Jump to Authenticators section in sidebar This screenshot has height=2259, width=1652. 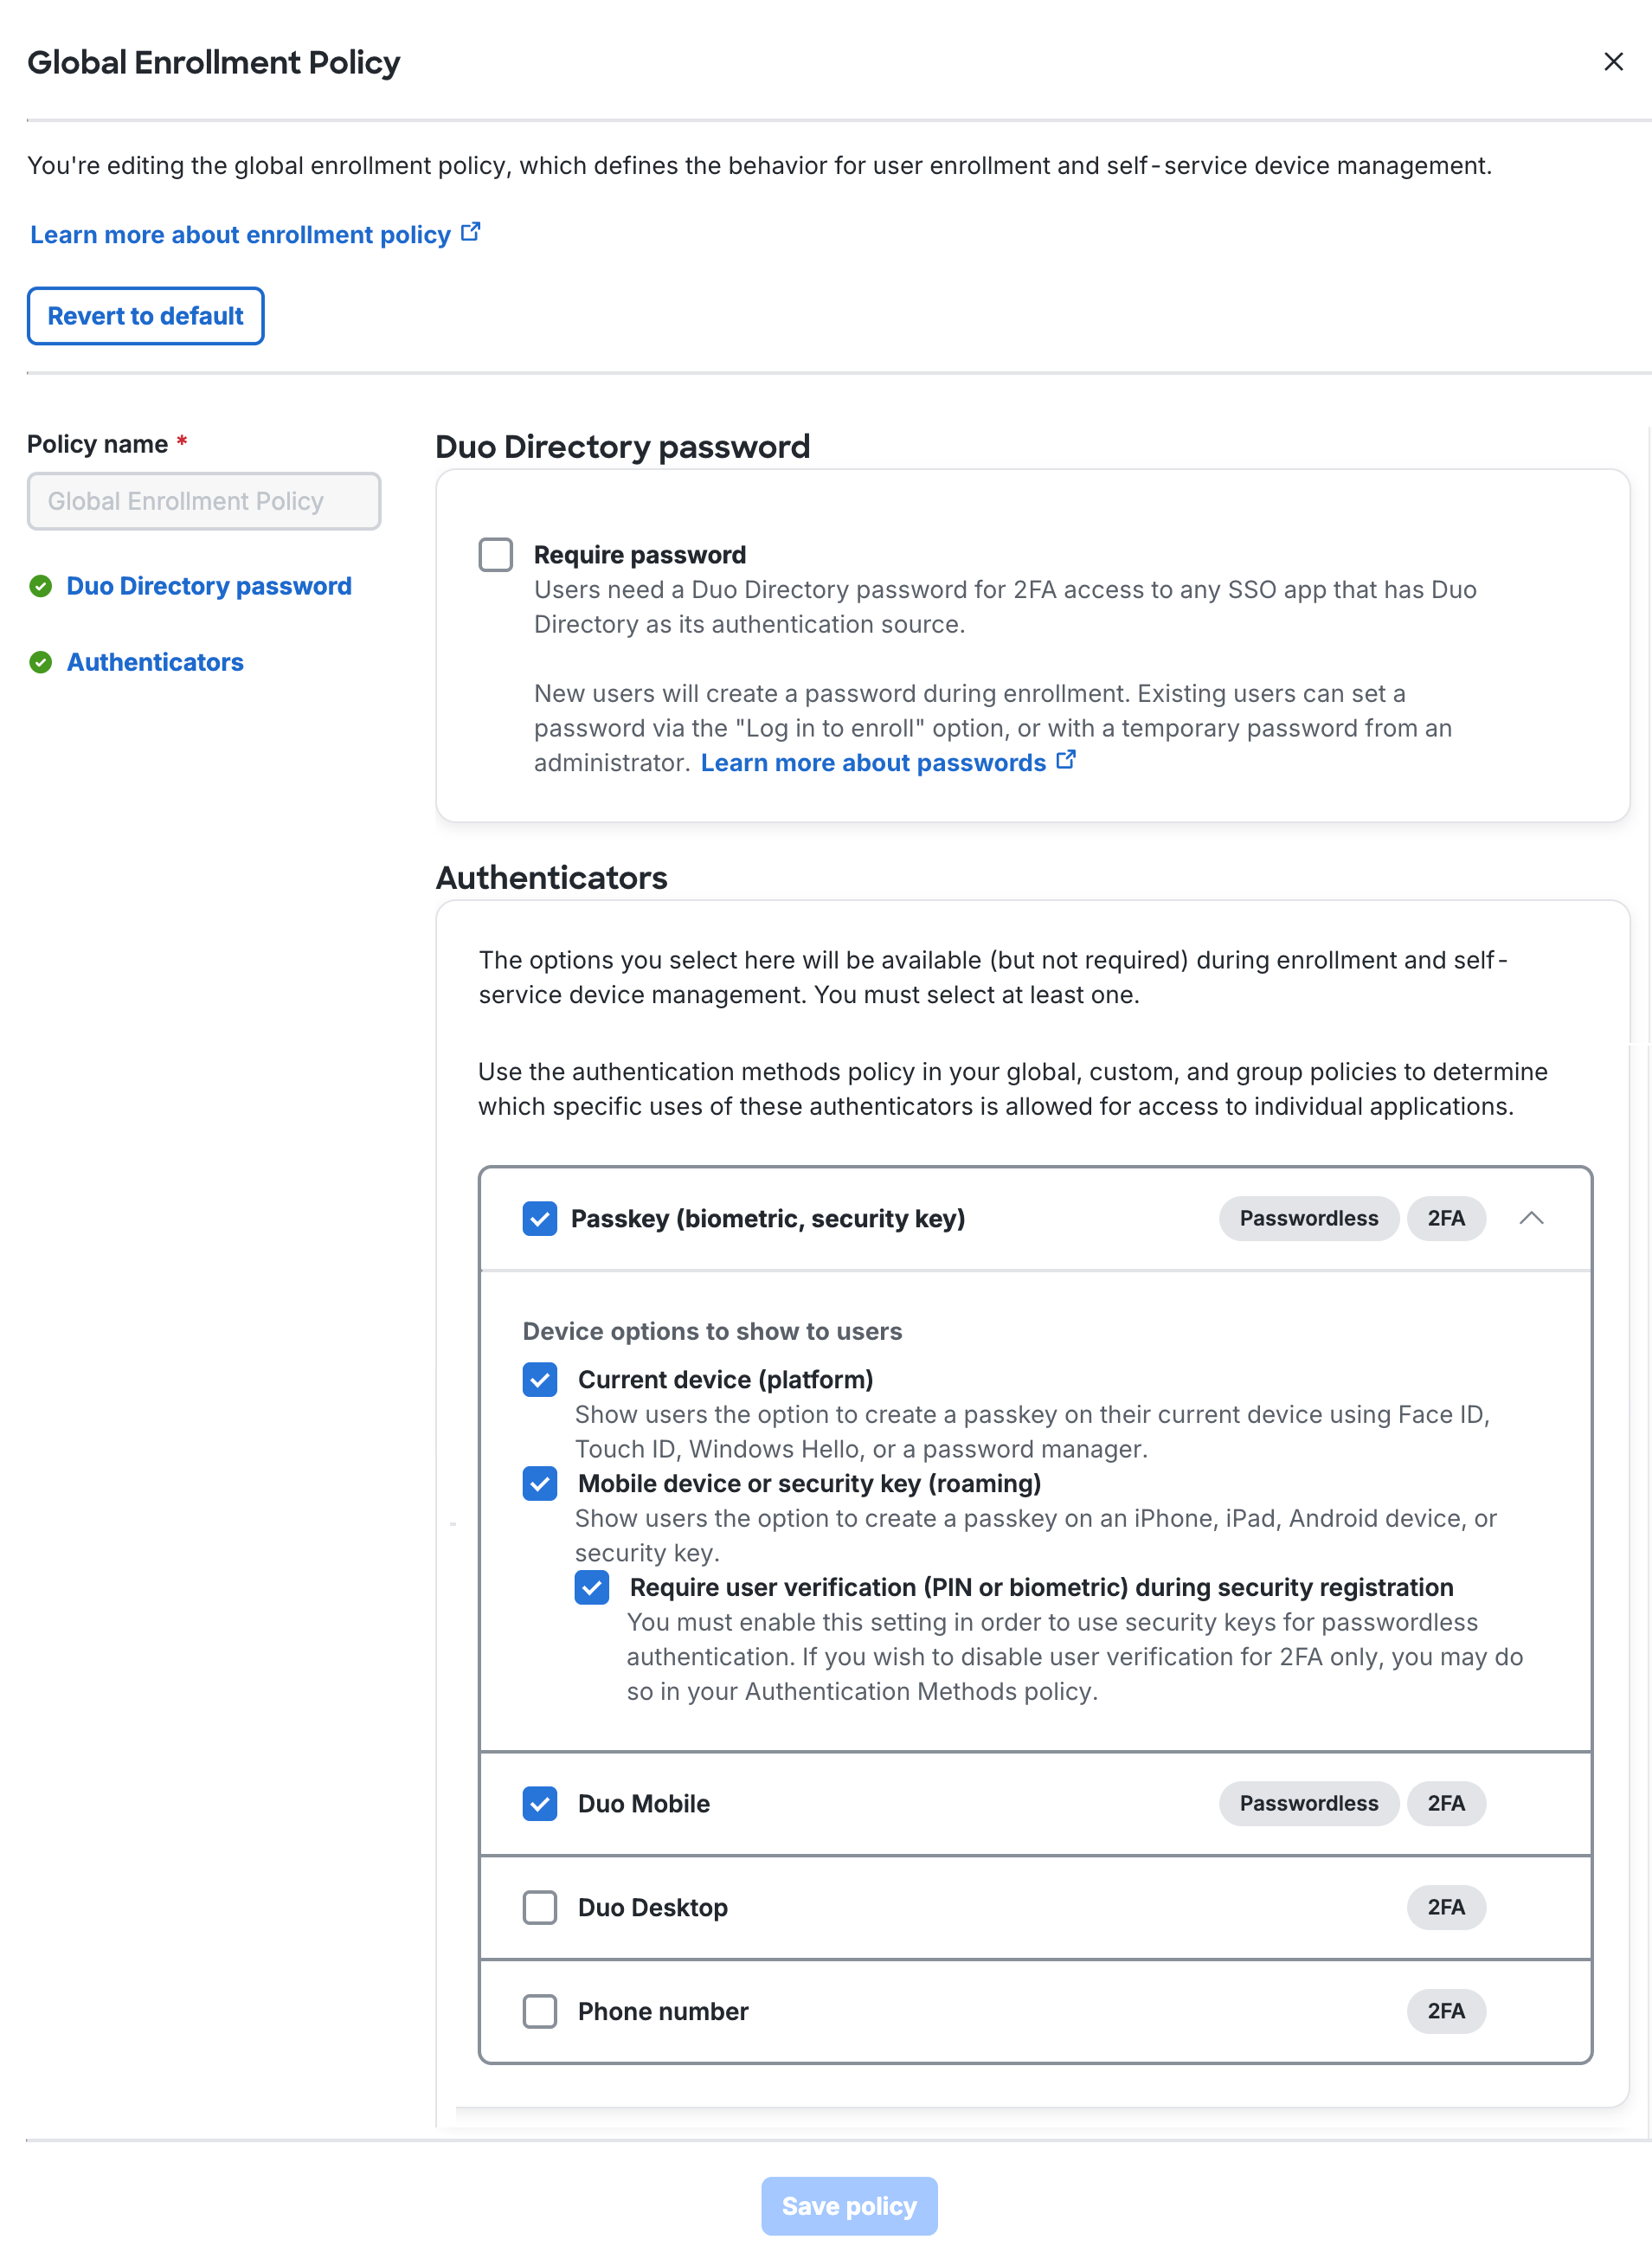point(155,662)
